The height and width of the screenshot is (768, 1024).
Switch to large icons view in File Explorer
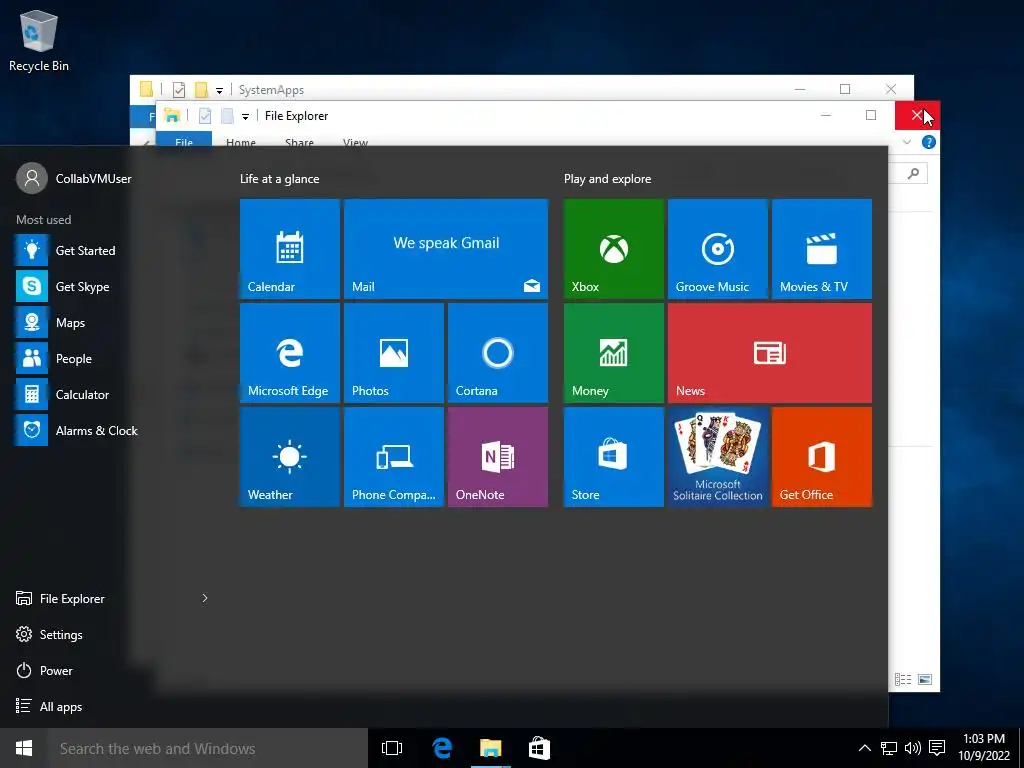(925, 680)
